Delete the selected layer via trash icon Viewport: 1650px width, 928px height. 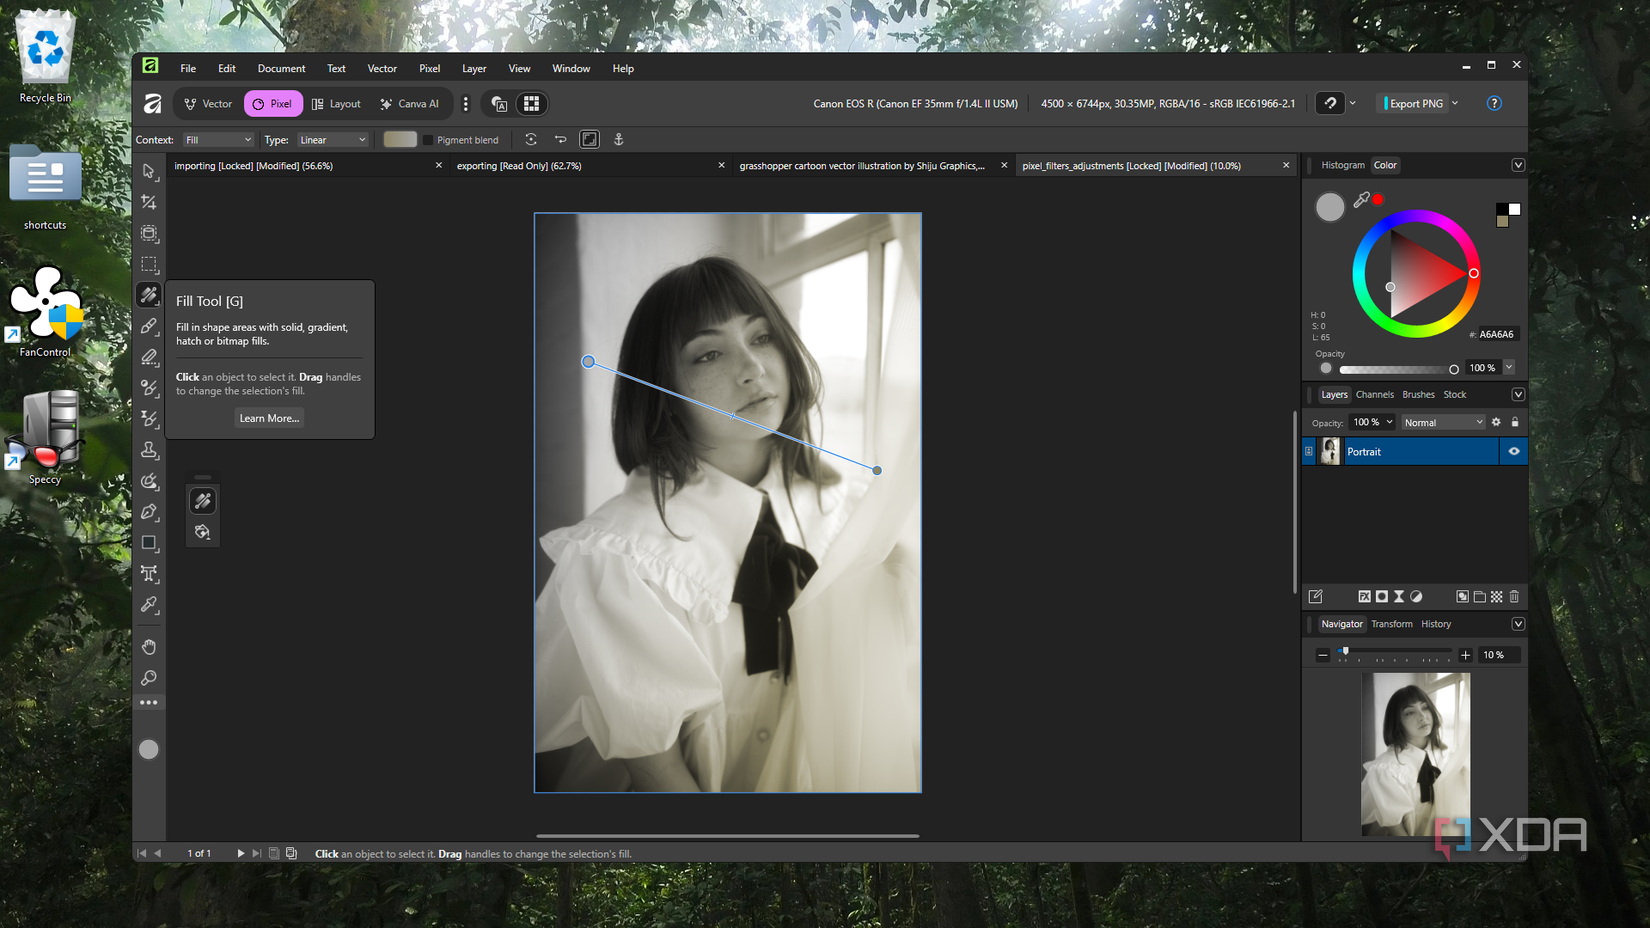[x=1514, y=596]
